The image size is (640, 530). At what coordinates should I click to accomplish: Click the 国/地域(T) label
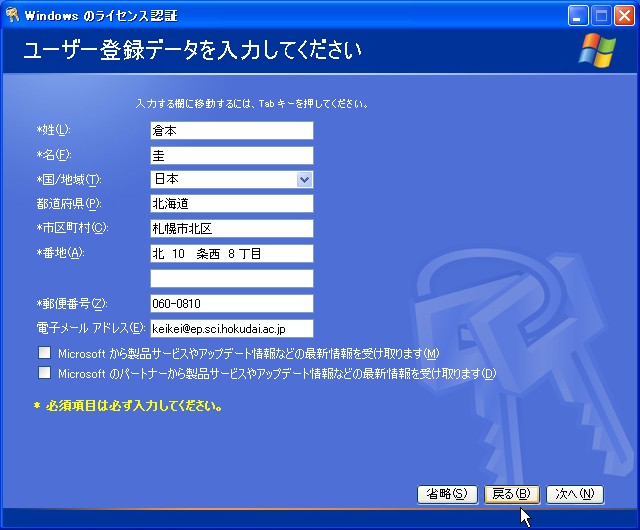click(x=69, y=179)
